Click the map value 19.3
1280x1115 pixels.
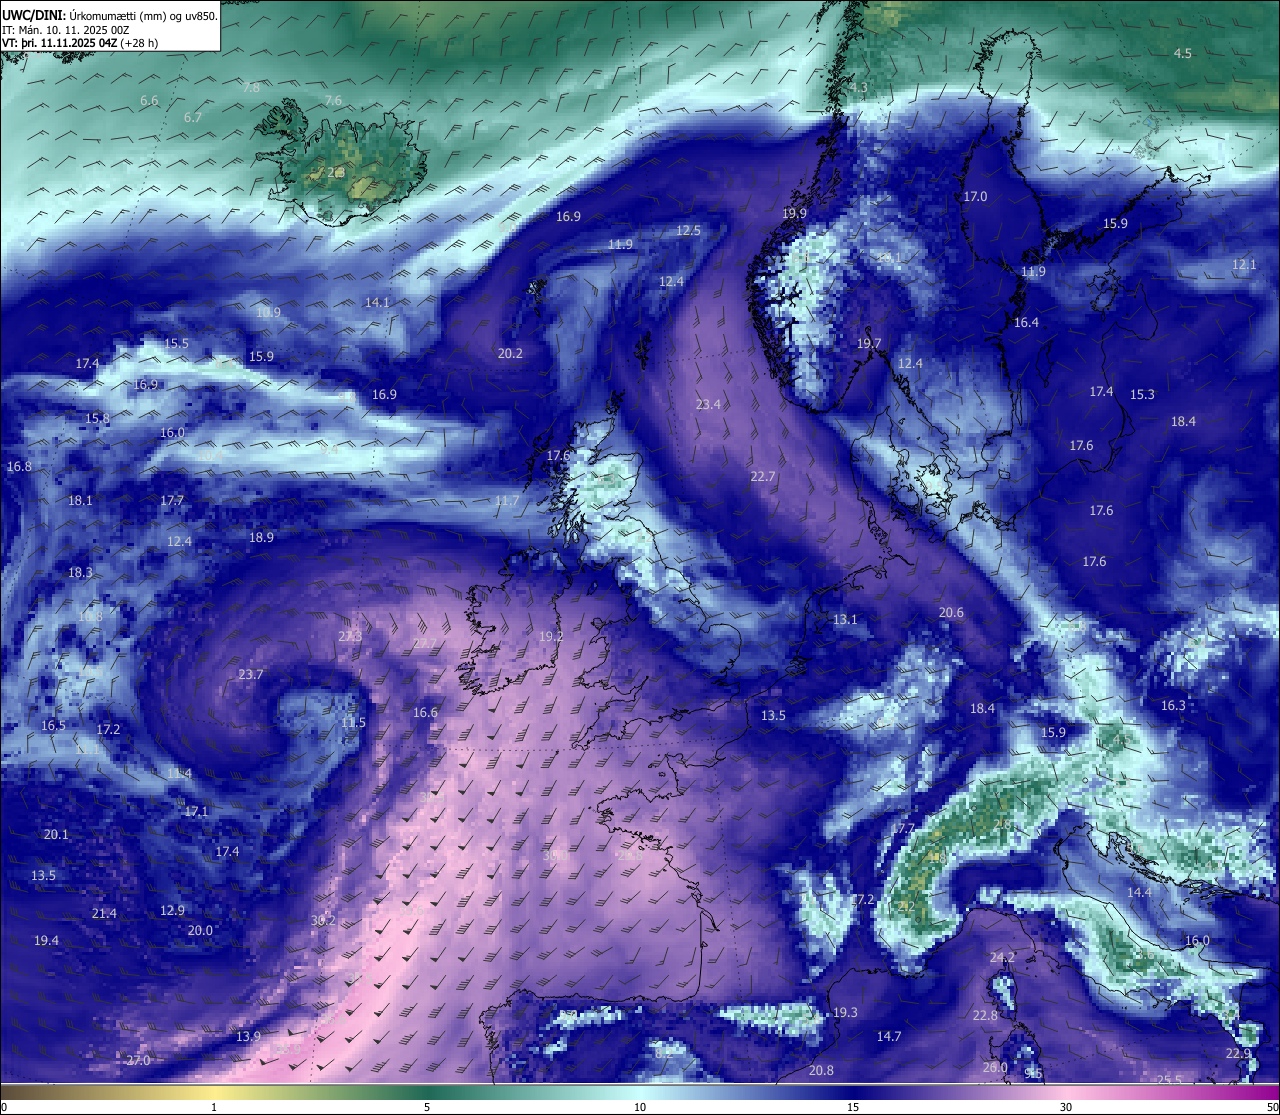point(845,1012)
